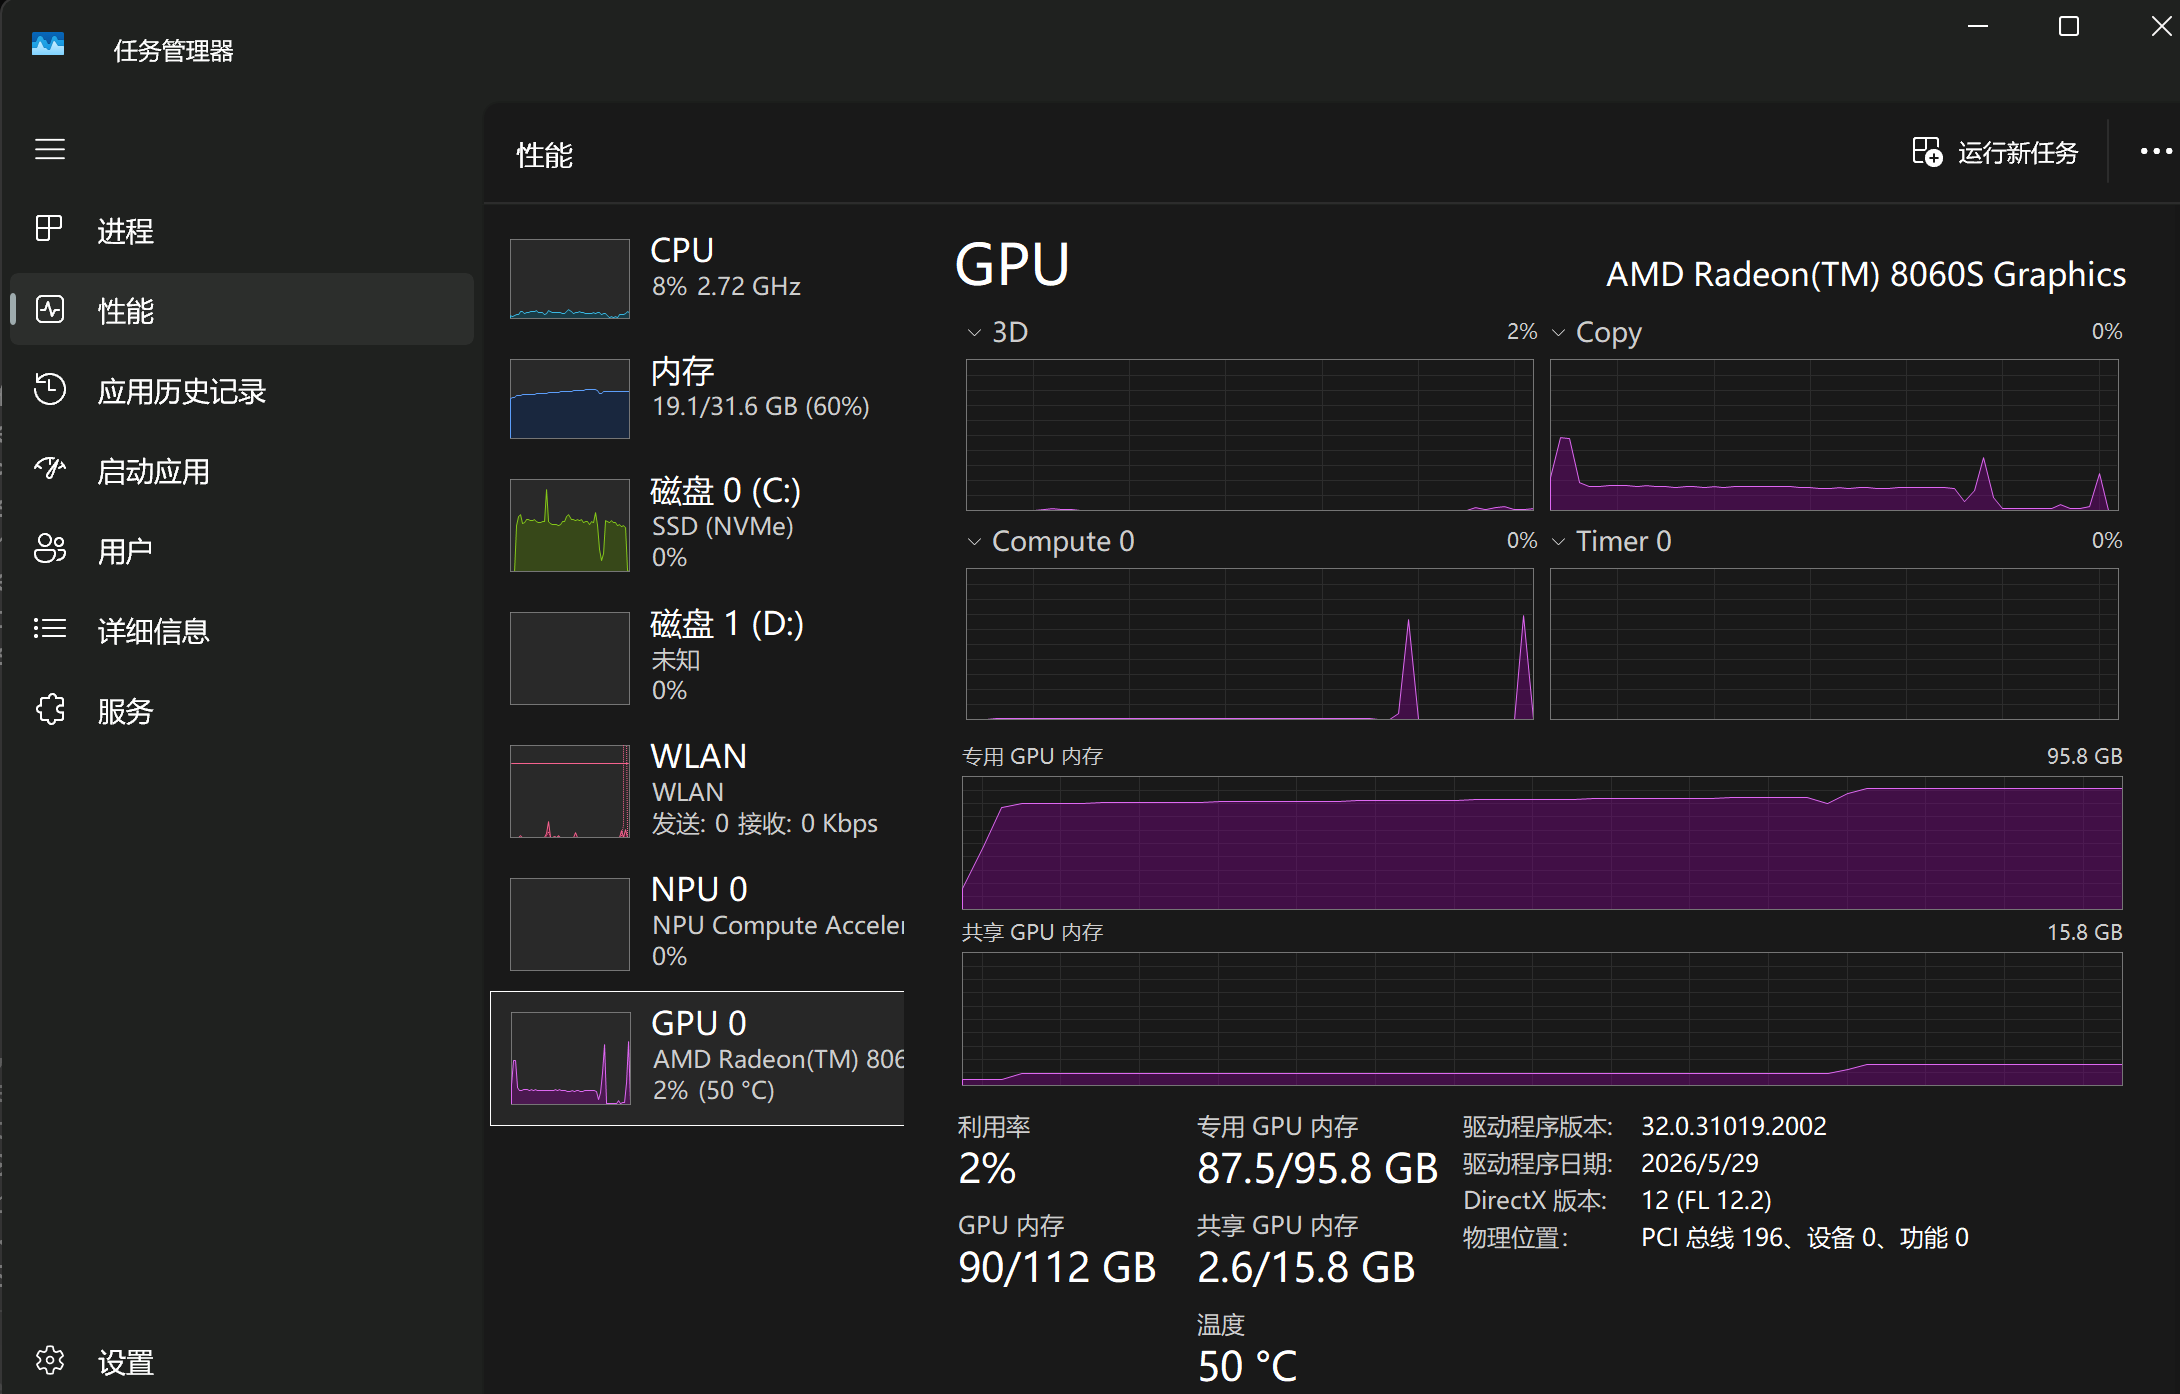Click the 详细信息 list icon
The height and width of the screenshot is (1394, 2180).
(49, 629)
